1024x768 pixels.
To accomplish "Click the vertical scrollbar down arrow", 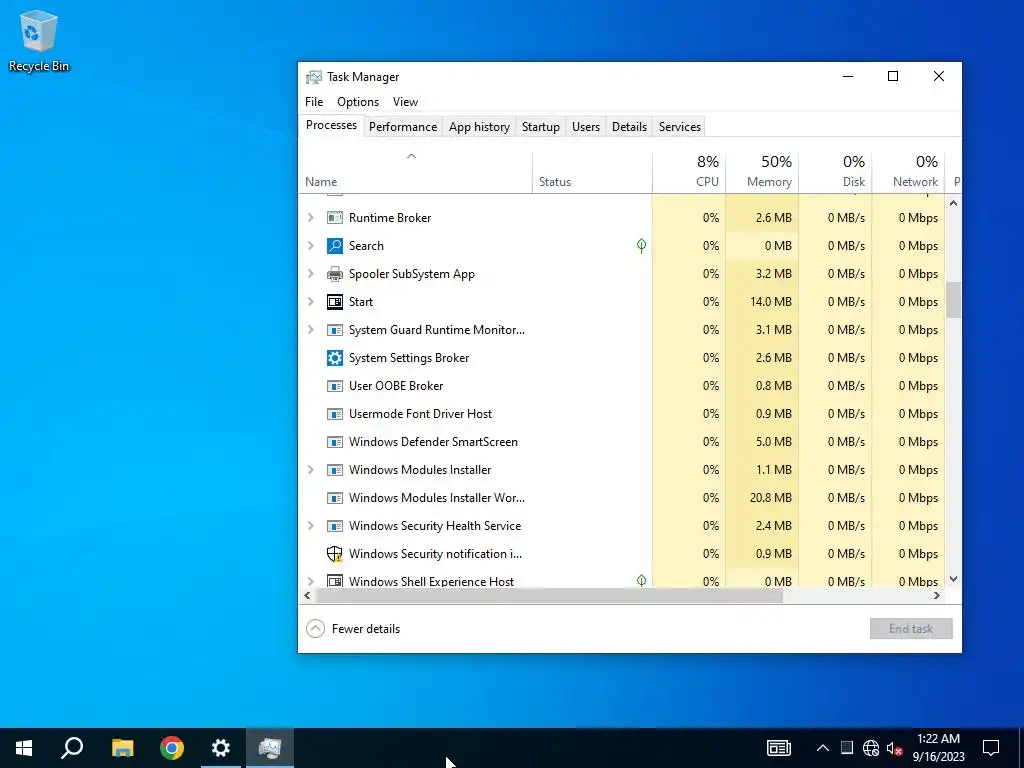I will [x=953, y=579].
